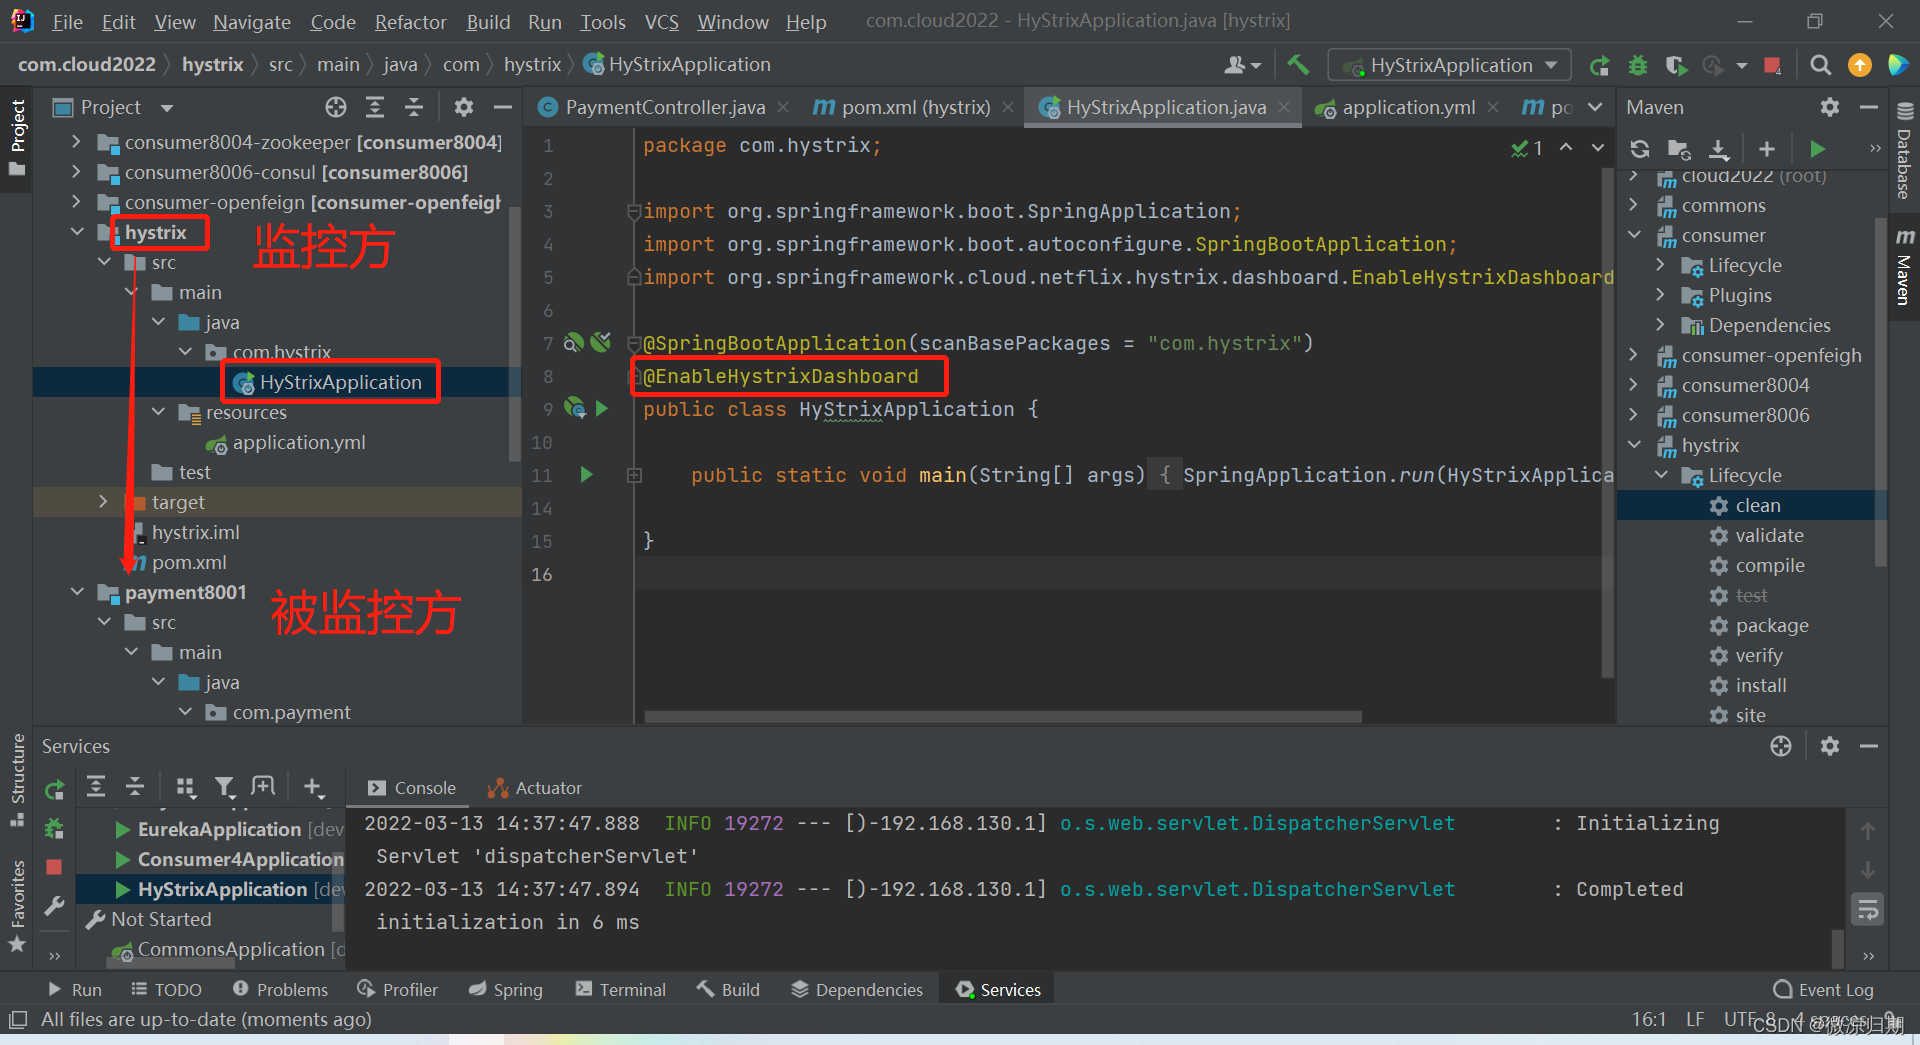
Task: Open the TODO tool window
Action: click(x=166, y=989)
